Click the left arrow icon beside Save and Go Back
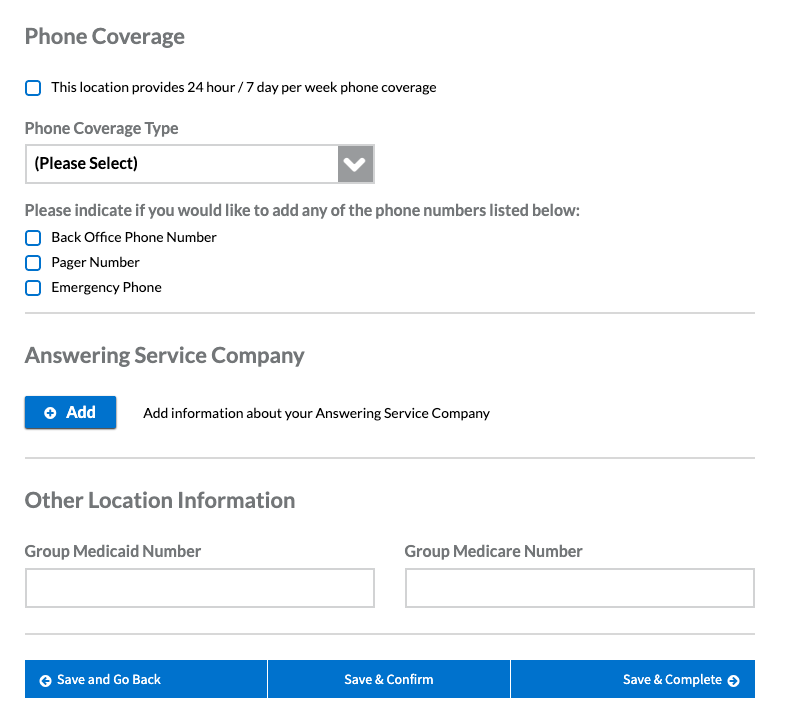Viewport: 785px width, 710px height. point(45,680)
